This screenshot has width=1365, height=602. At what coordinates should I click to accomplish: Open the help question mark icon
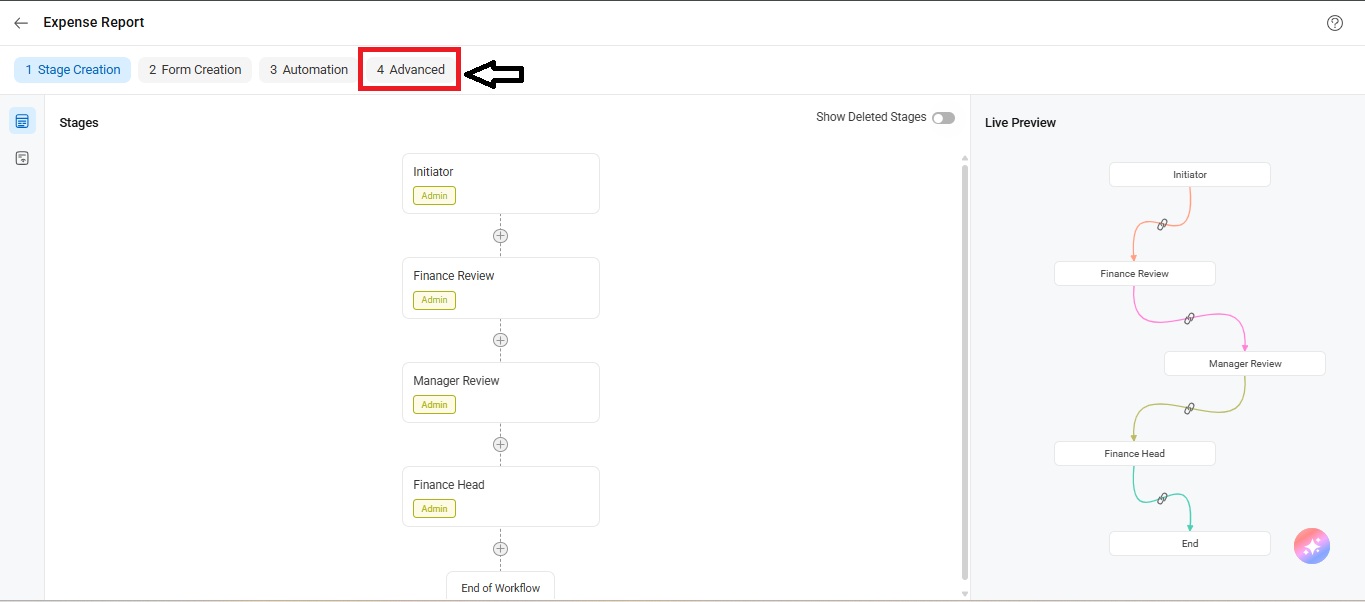(x=1335, y=23)
